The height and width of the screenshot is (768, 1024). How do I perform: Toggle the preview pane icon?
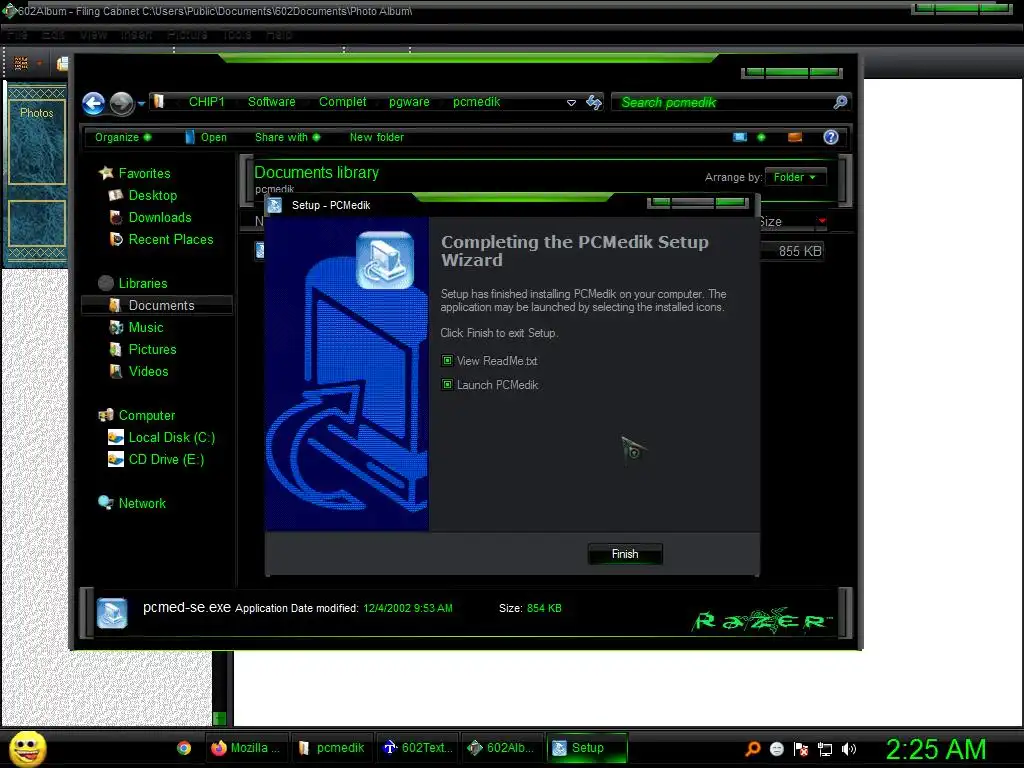(x=795, y=137)
